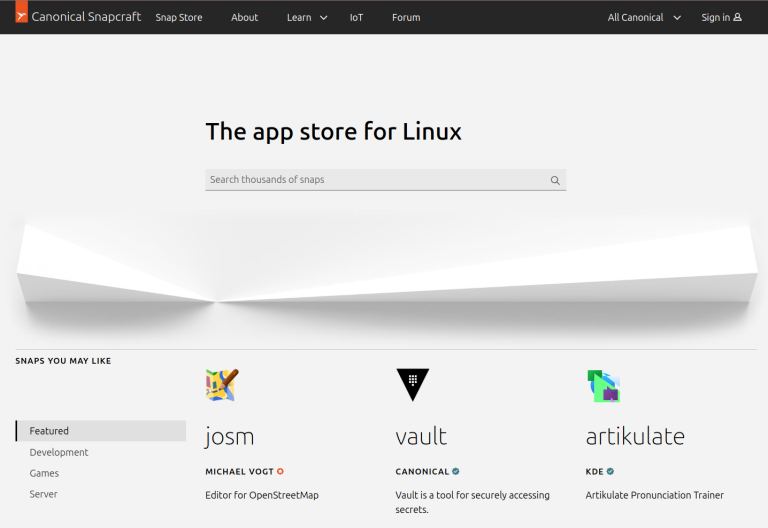Open the About menu item
The height and width of the screenshot is (528, 768).
click(x=244, y=18)
